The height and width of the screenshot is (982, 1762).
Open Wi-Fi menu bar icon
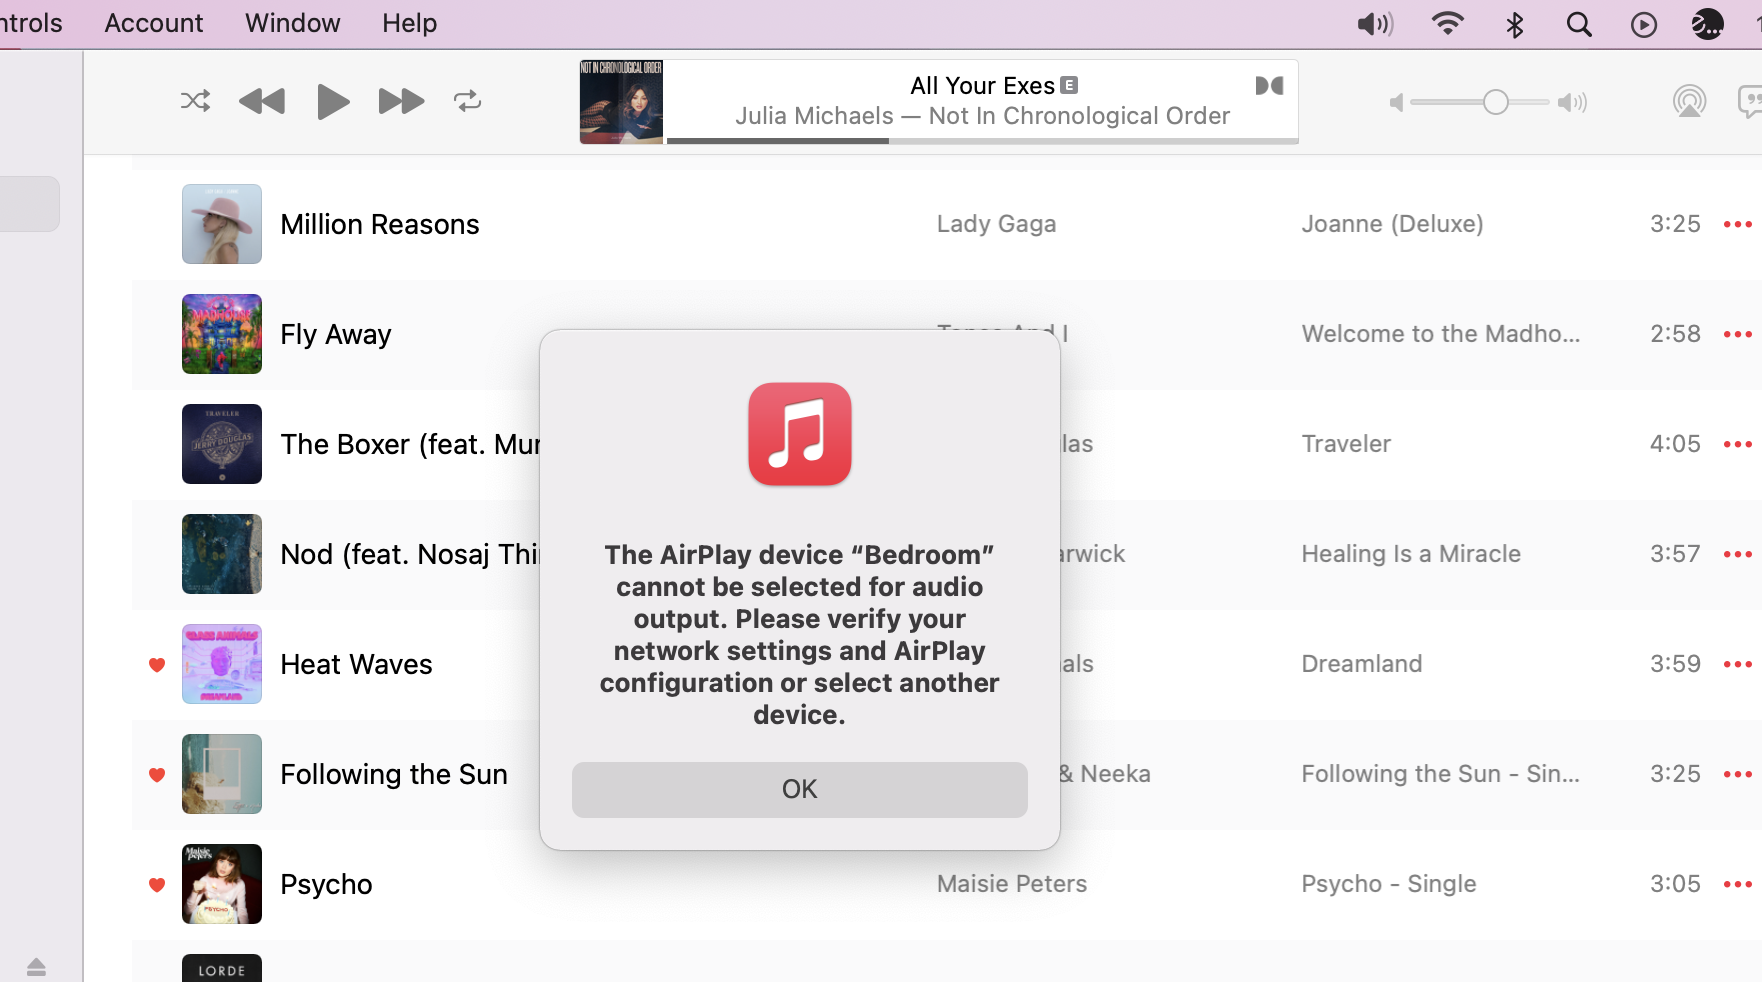point(1447,24)
